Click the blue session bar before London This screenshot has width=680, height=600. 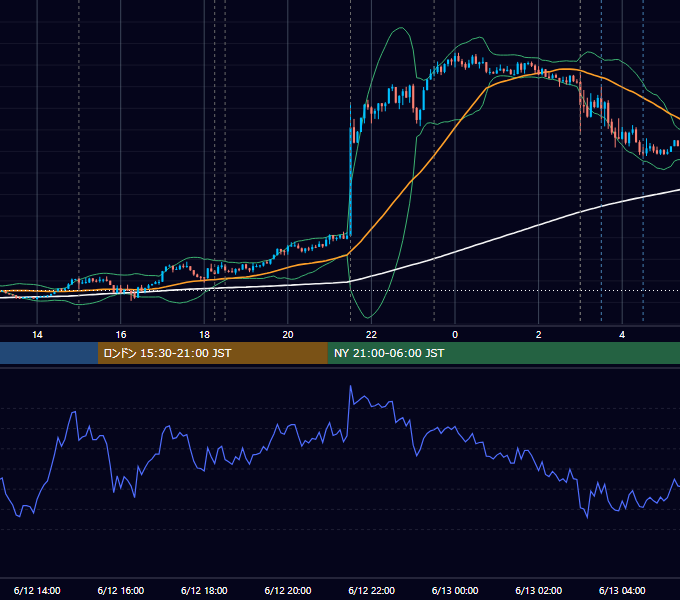pos(49,353)
